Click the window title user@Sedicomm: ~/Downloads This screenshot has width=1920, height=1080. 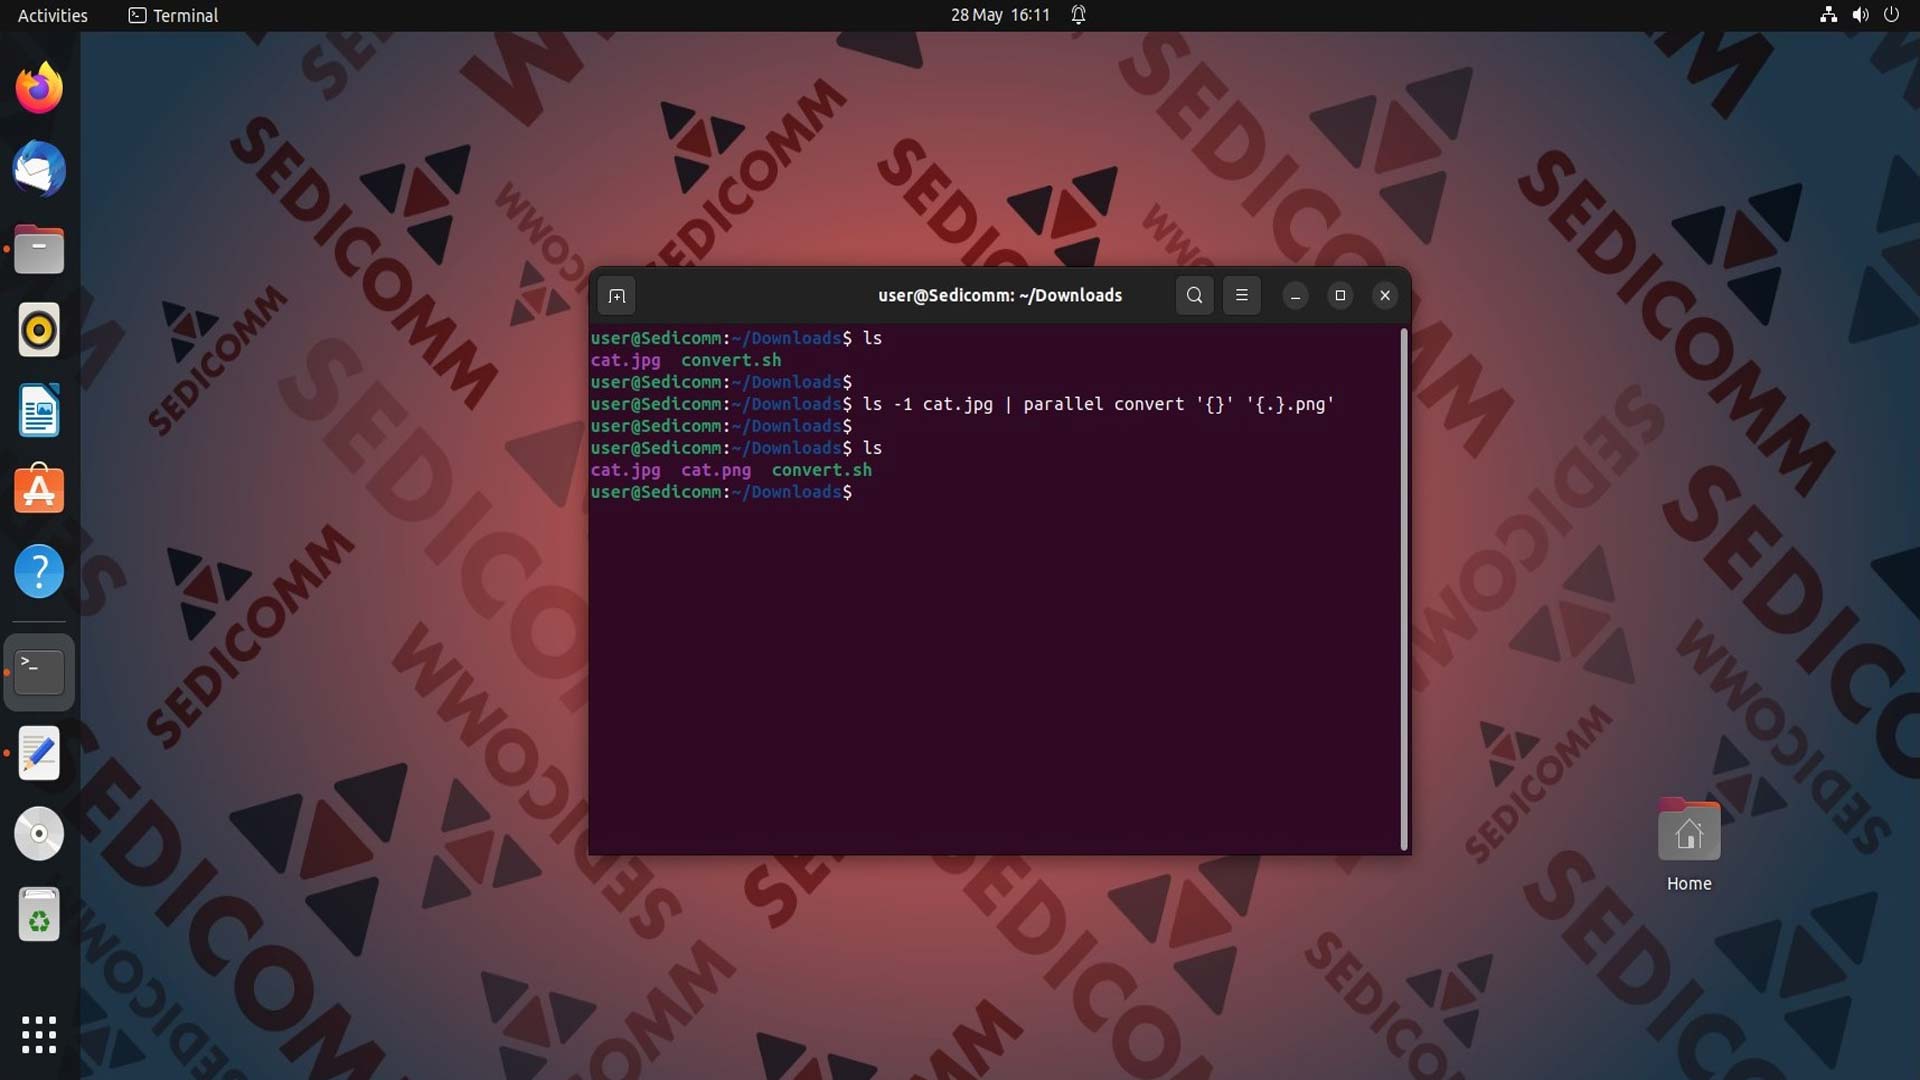click(1000, 295)
